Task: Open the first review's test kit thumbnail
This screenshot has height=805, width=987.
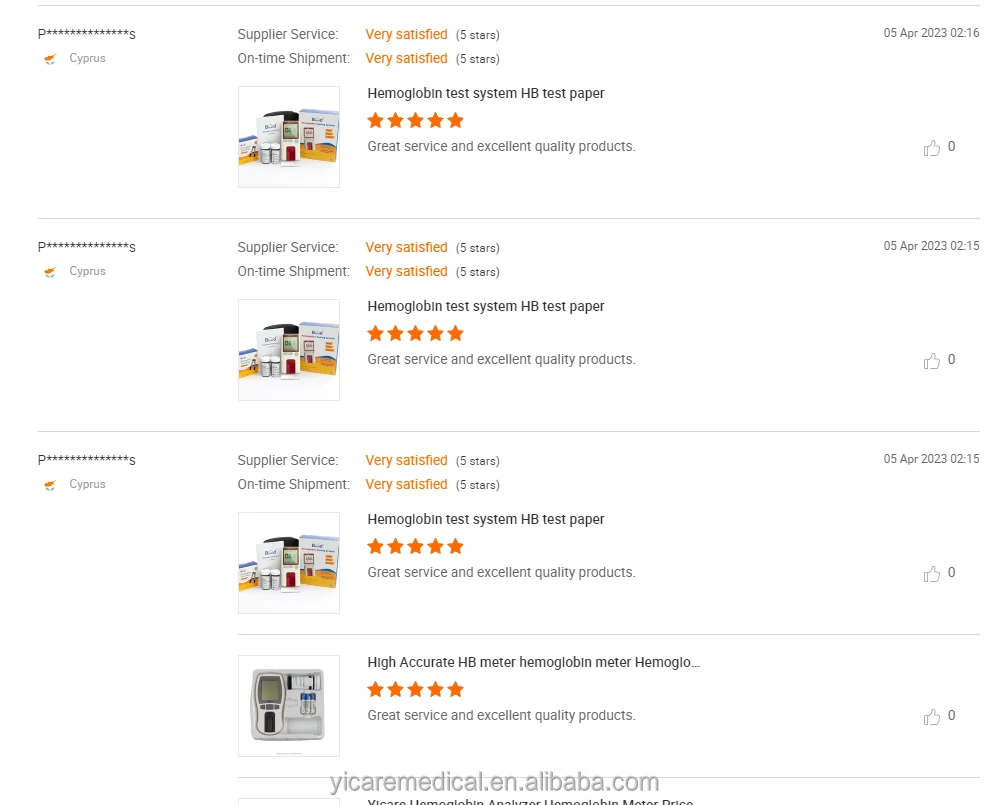Action: tap(288, 137)
